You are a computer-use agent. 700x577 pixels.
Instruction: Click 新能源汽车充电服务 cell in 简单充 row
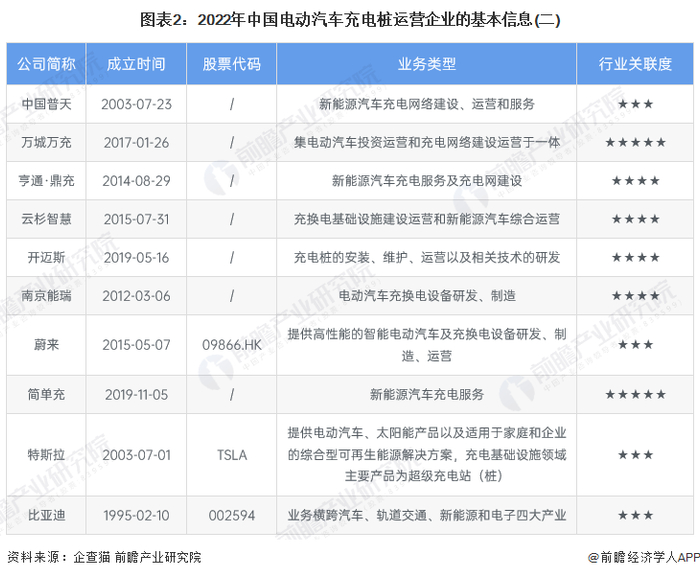[426, 394]
